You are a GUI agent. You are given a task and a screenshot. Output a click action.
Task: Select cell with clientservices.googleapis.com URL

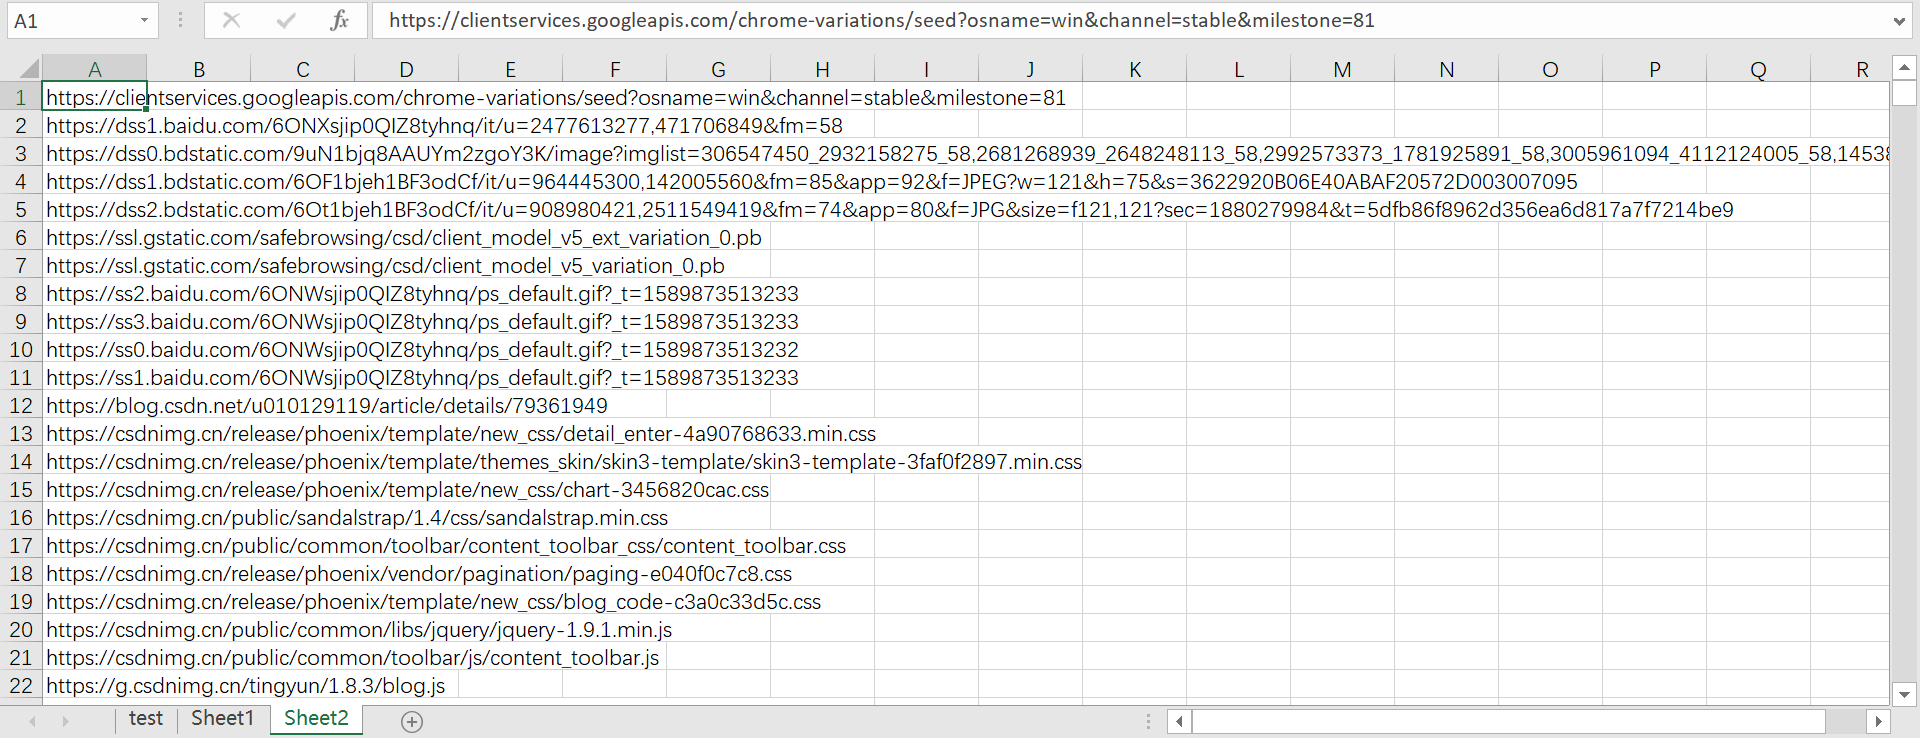coord(94,97)
